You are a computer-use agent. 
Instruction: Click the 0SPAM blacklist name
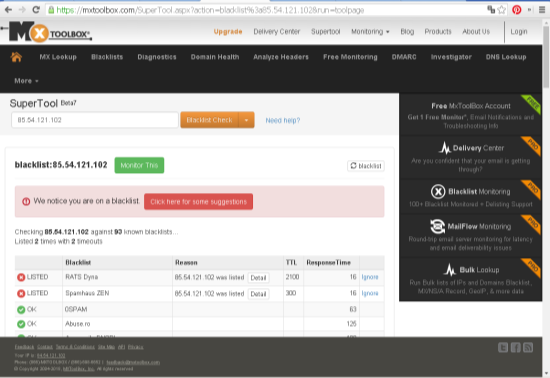coord(76,309)
